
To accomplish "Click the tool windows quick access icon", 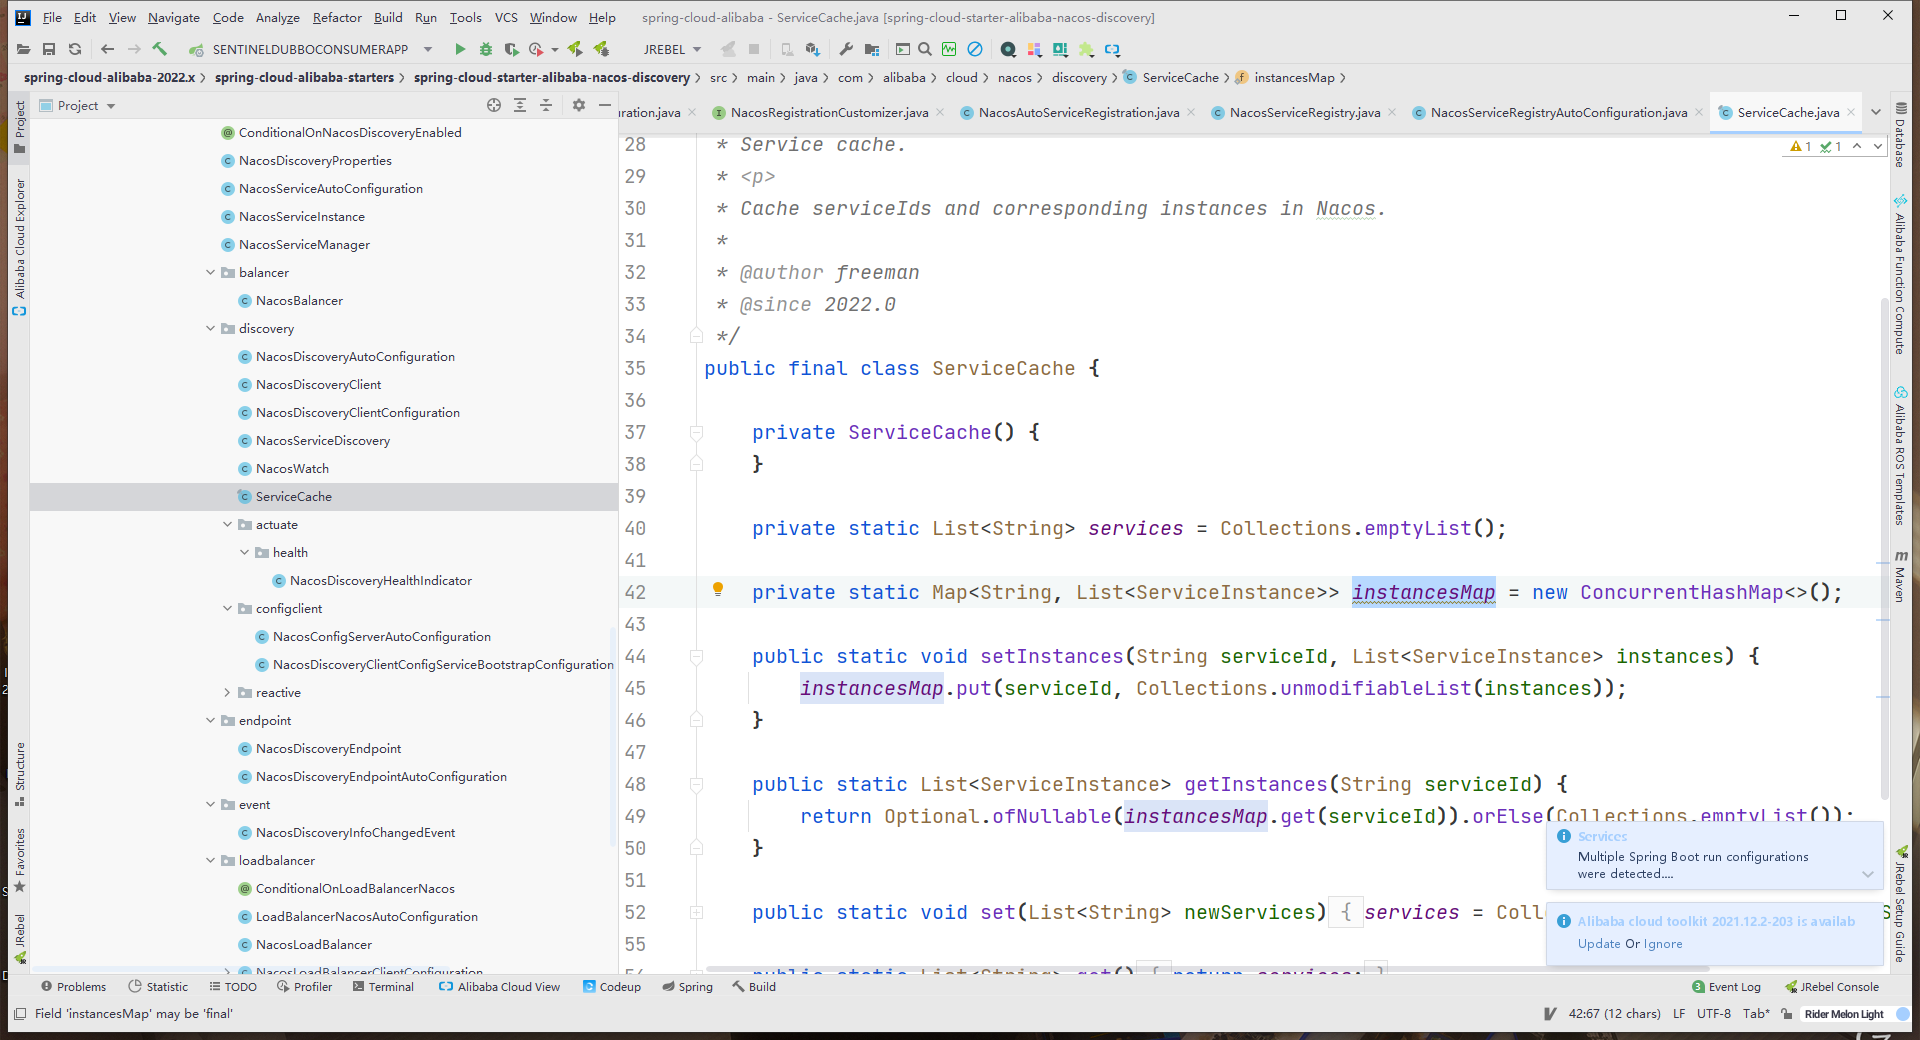I will (x=19, y=1013).
